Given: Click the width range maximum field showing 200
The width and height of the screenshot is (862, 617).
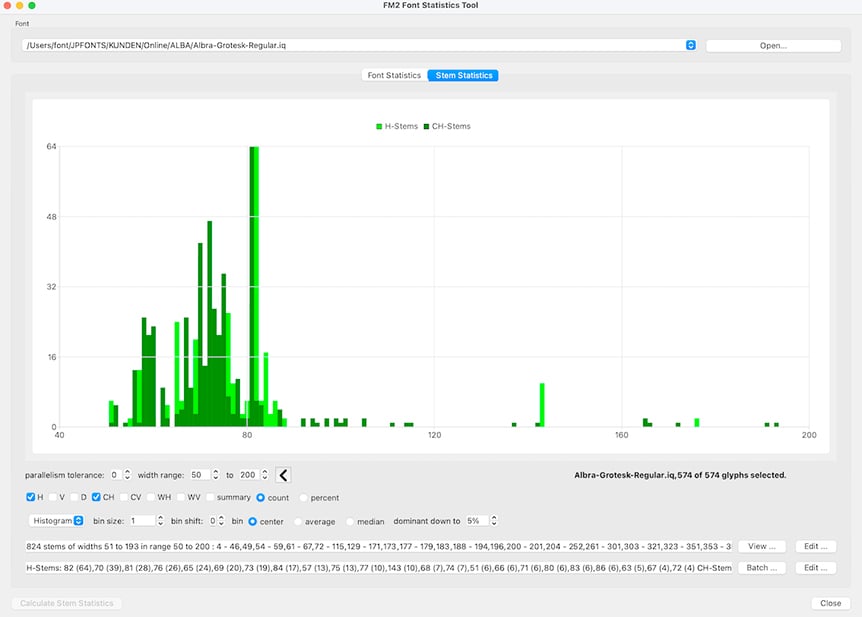Looking at the screenshot, I should pyautogui.click(x=248, y=475).
